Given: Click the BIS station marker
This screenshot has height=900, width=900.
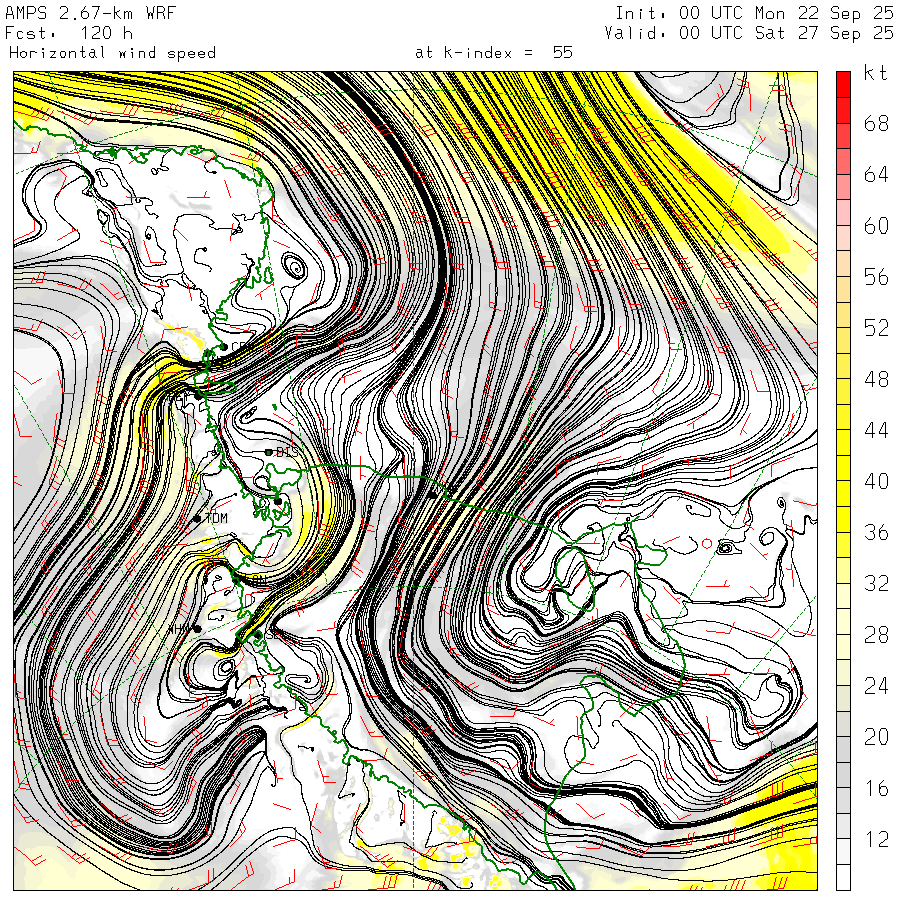Looking at the screenshot, I should (269, 453).
